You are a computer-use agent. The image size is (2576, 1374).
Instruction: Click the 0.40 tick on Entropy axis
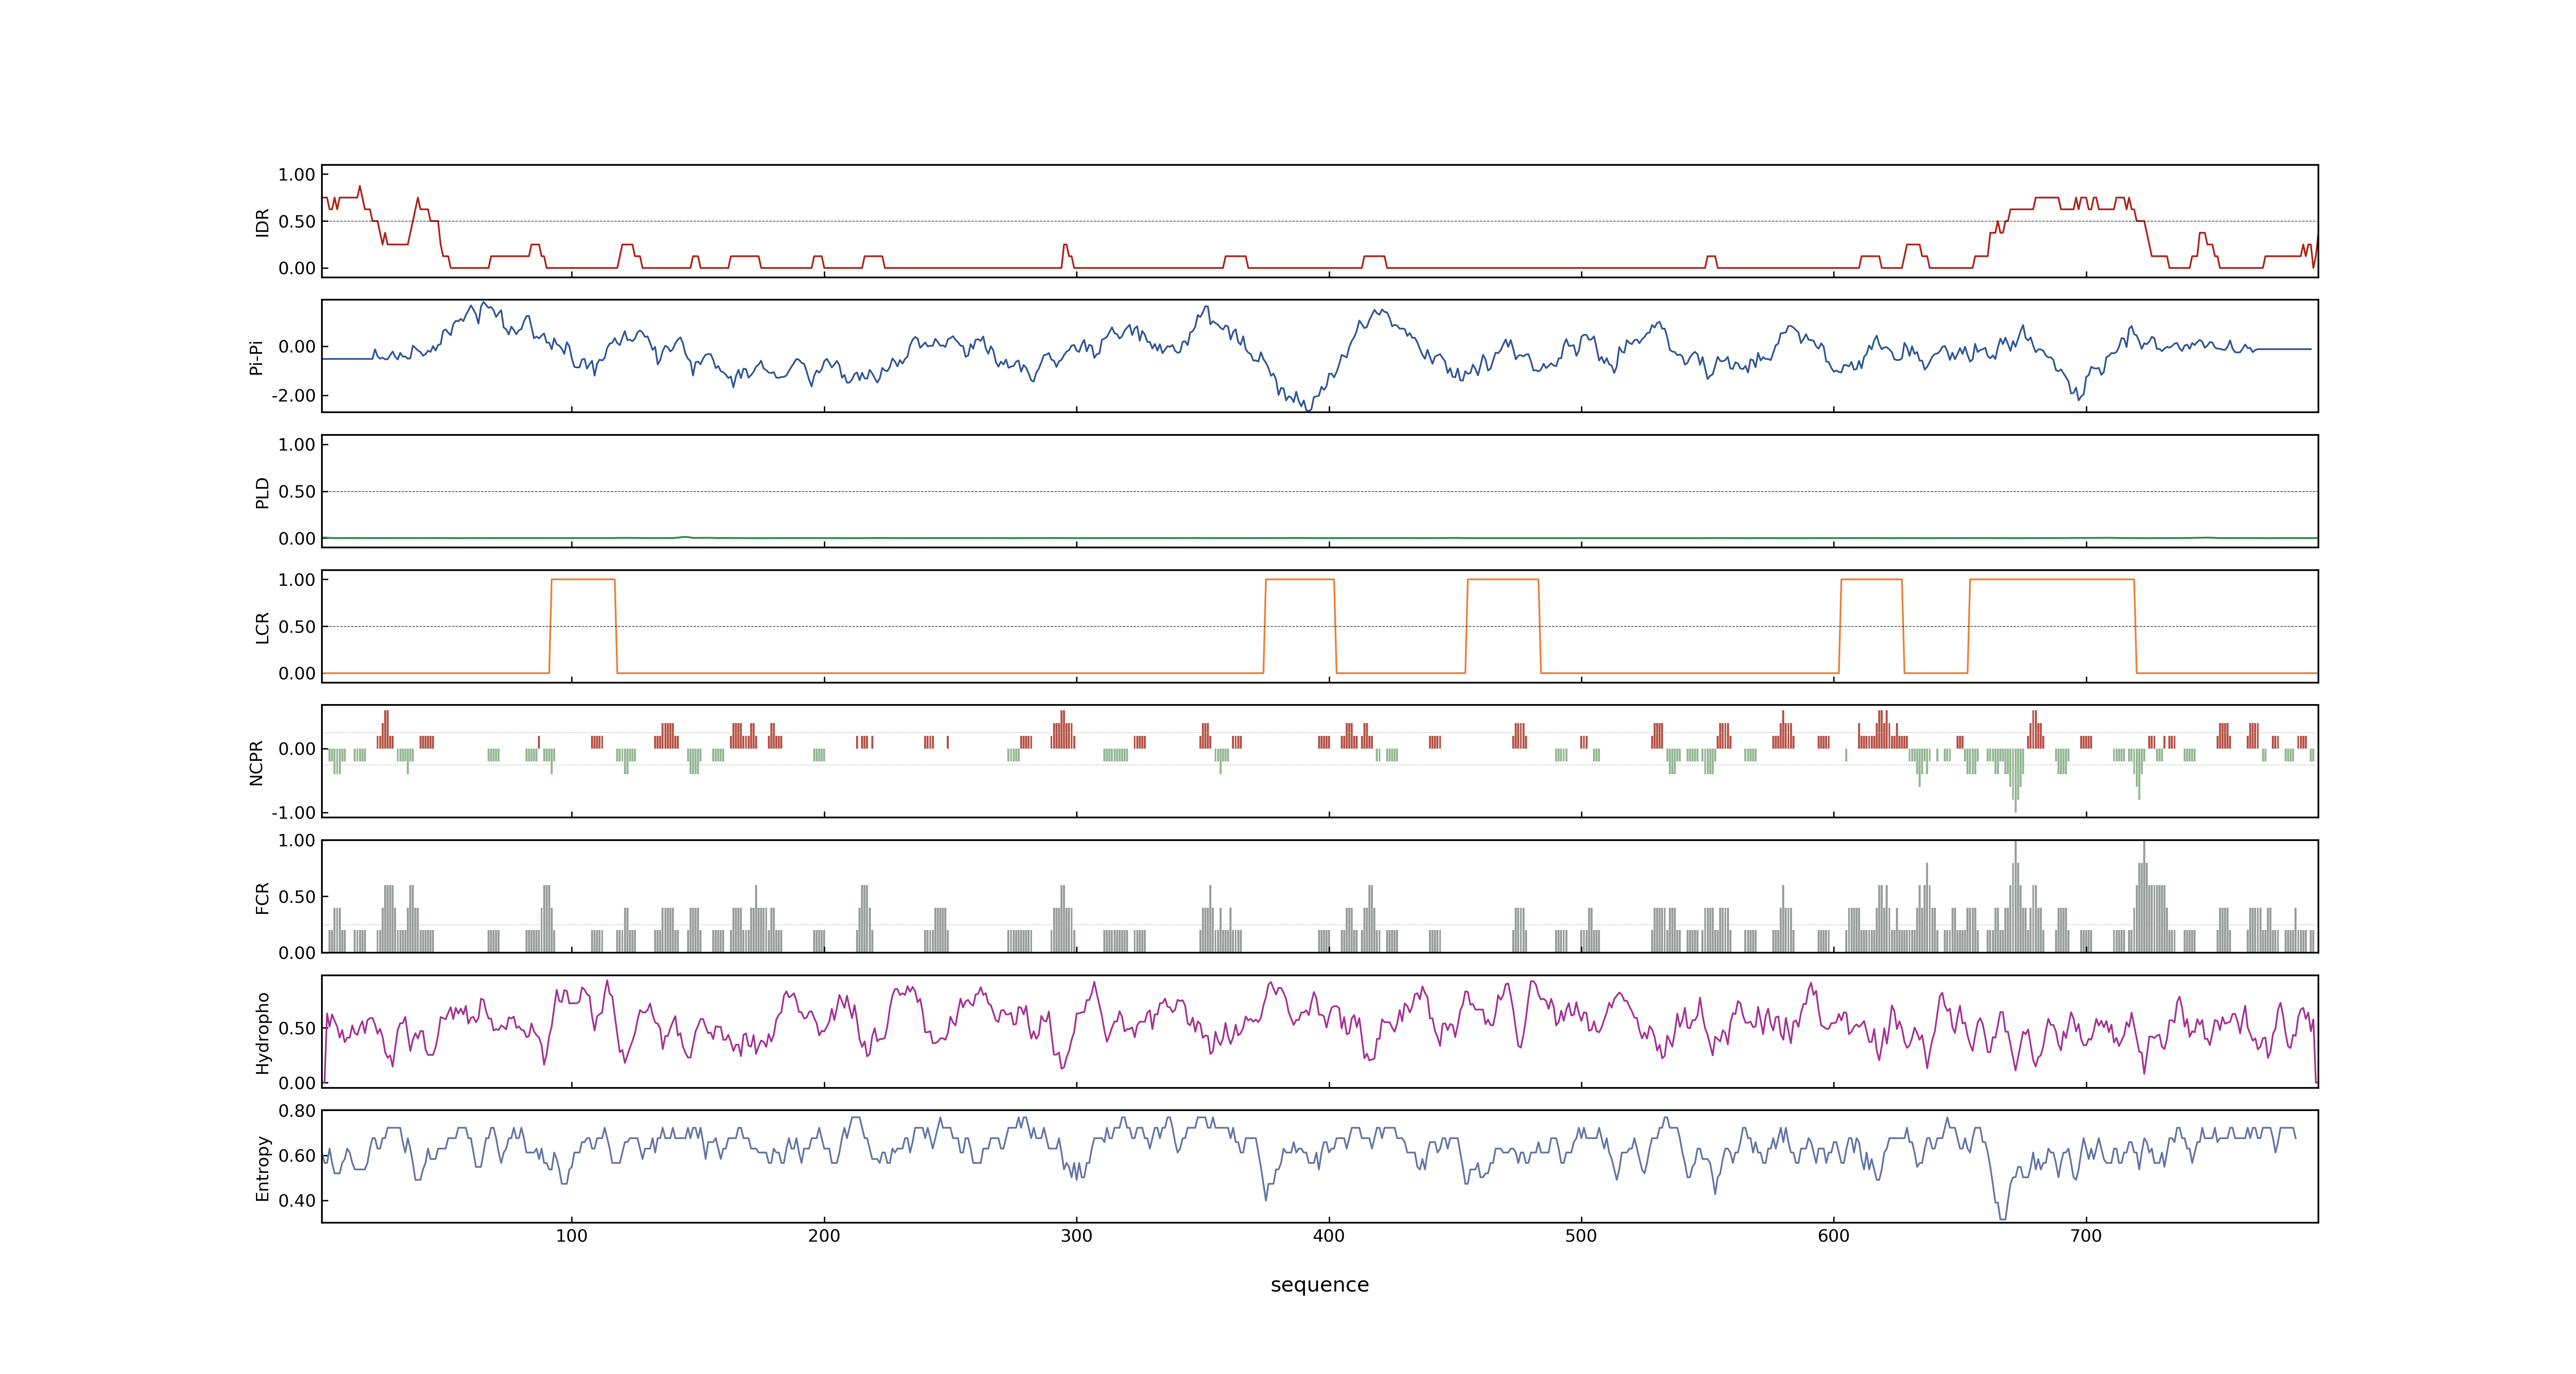[x=297, y=1201]
